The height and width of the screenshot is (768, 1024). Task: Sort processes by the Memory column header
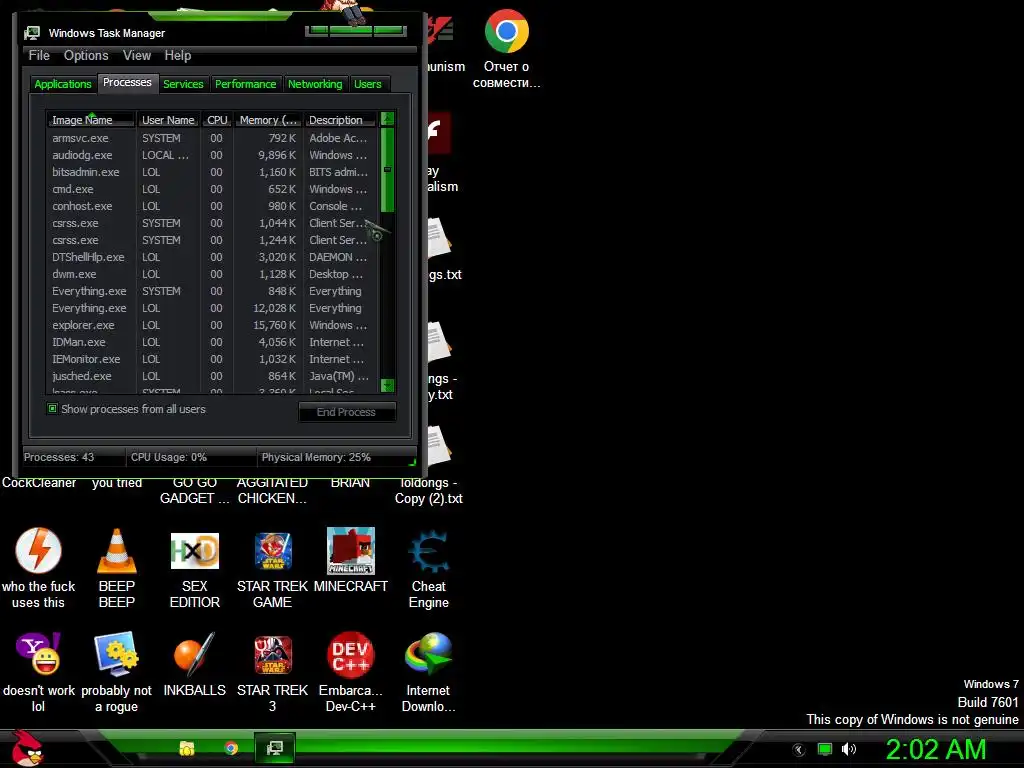(x=268, y=120)
